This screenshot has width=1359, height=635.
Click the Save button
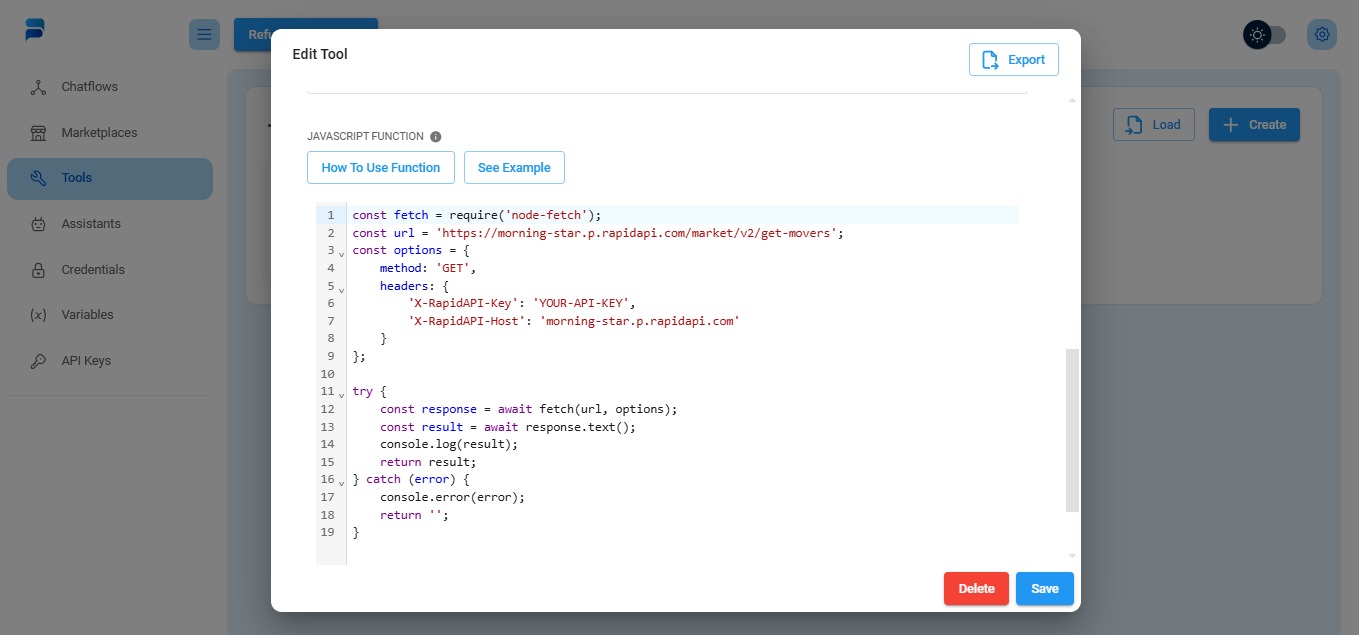click(1044, 589)
